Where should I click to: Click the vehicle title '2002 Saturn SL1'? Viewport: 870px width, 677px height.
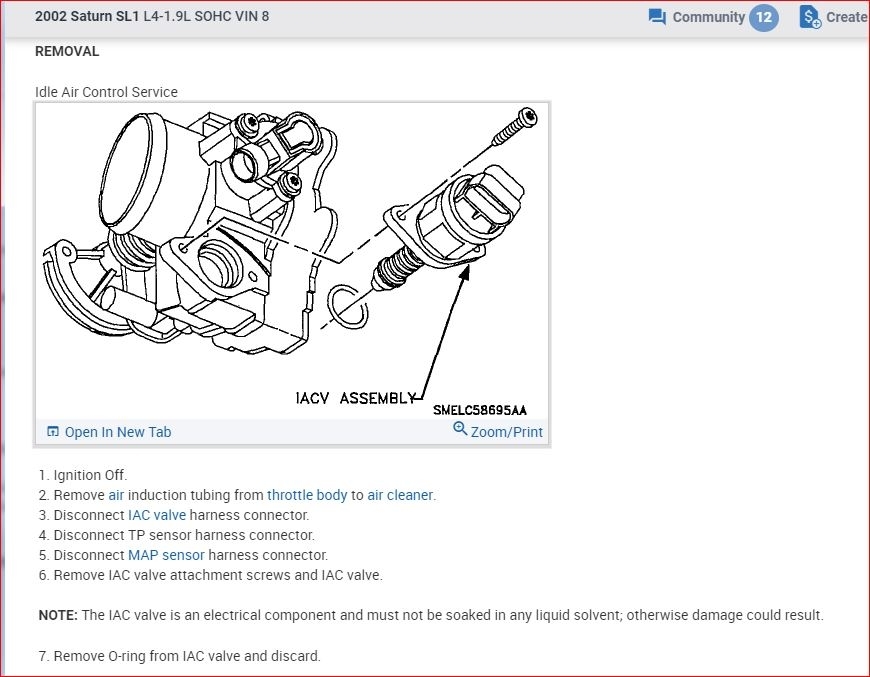87,16
